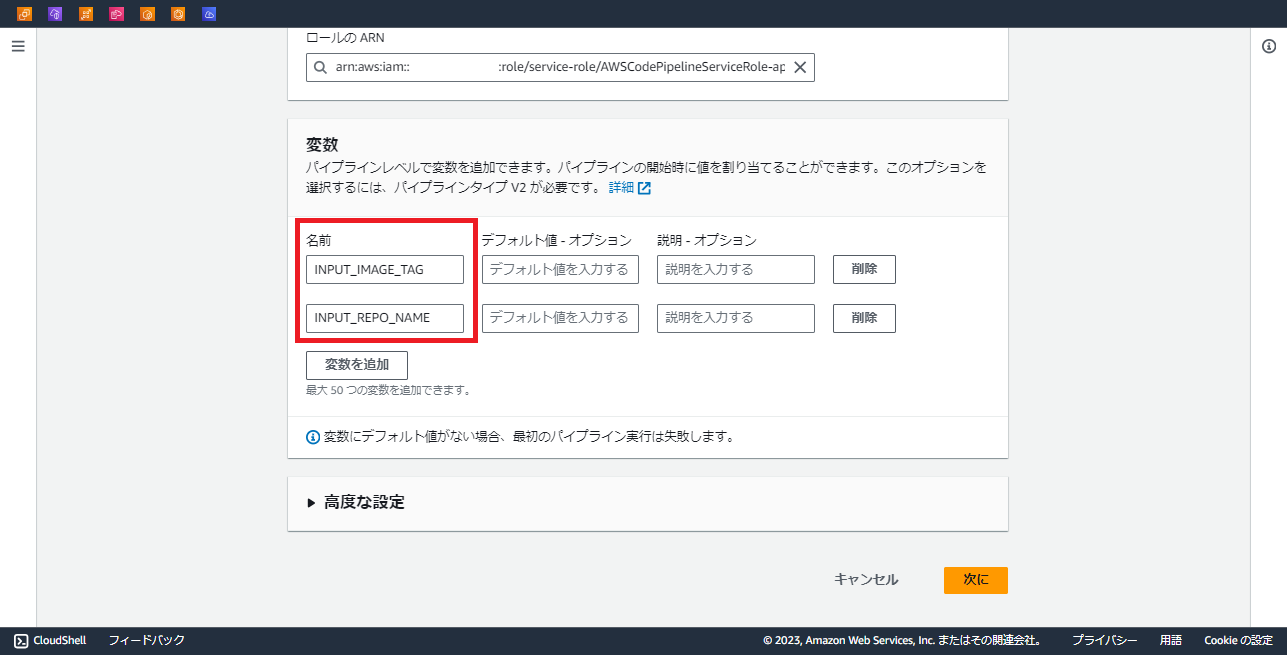Click the info icon in the default value notice
The width and height of the screenshot is (1287, 655).
coord(313,437)
